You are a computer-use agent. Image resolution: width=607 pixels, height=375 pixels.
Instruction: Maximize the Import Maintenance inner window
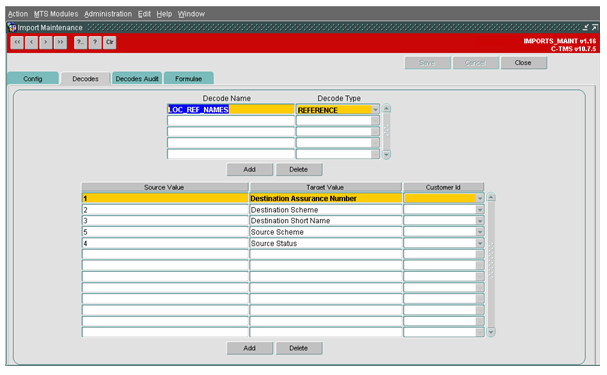click(594, 27)
